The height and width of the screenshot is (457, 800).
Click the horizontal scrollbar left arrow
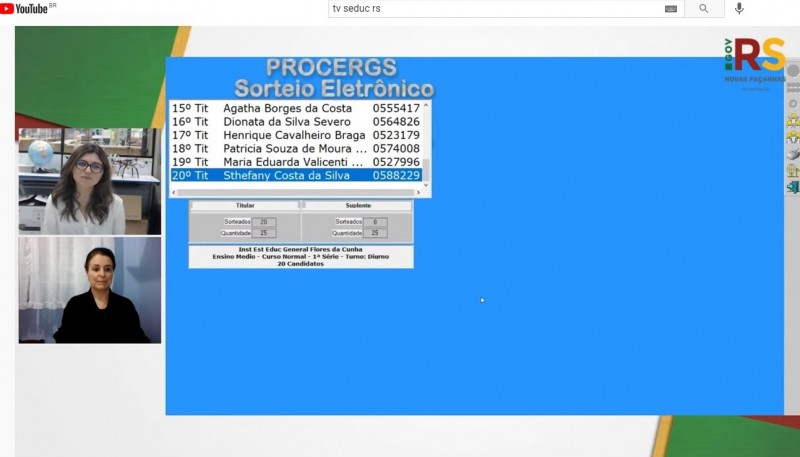[x=174, y=192]
